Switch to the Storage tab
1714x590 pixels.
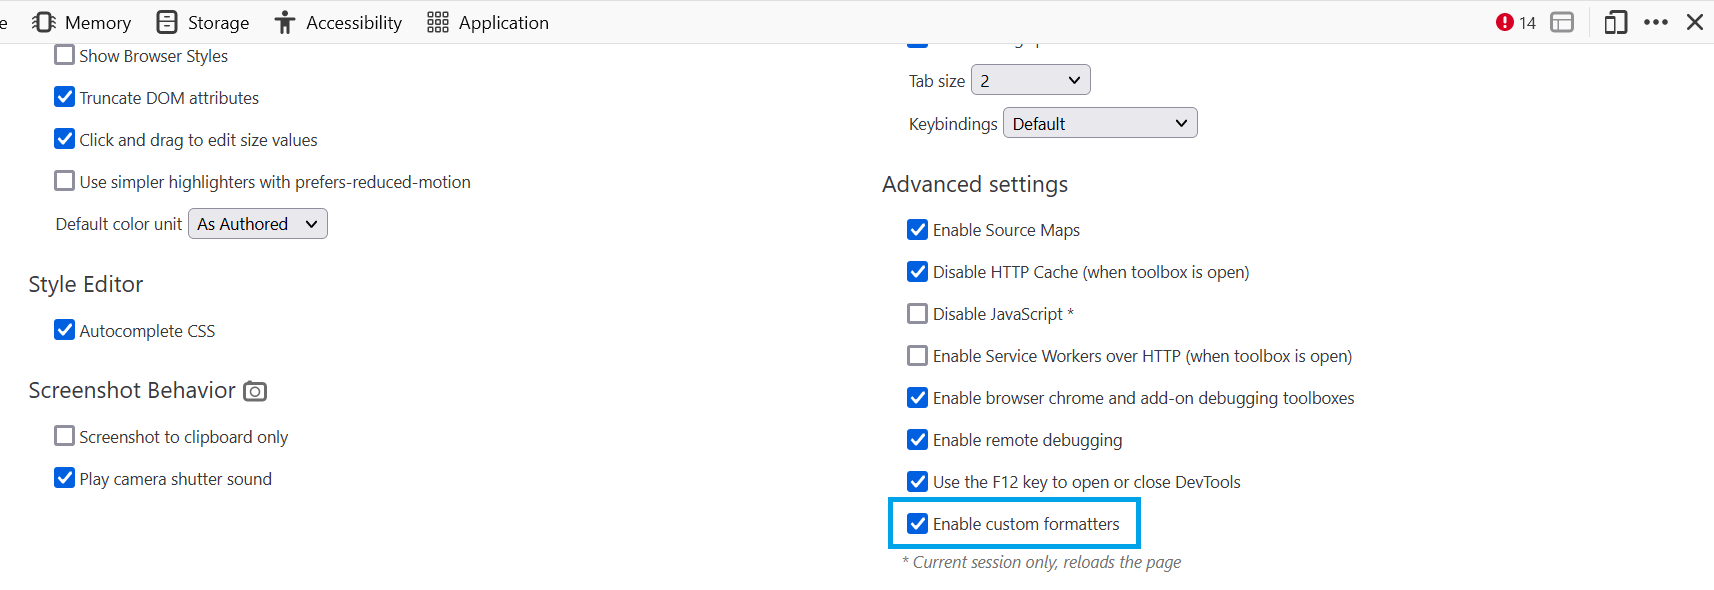204,22
